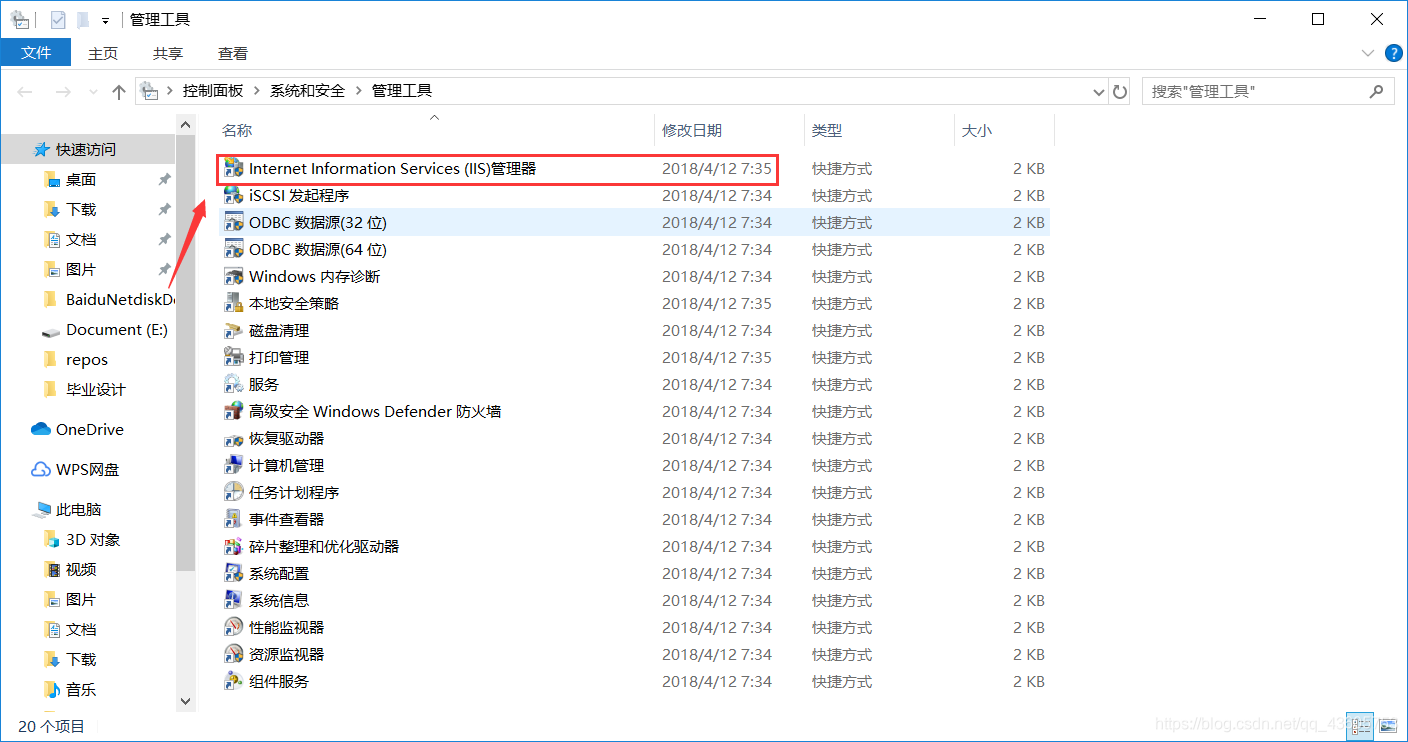
Task: Click the Properties quick access toolbar icon
Action: click(58, 19)
